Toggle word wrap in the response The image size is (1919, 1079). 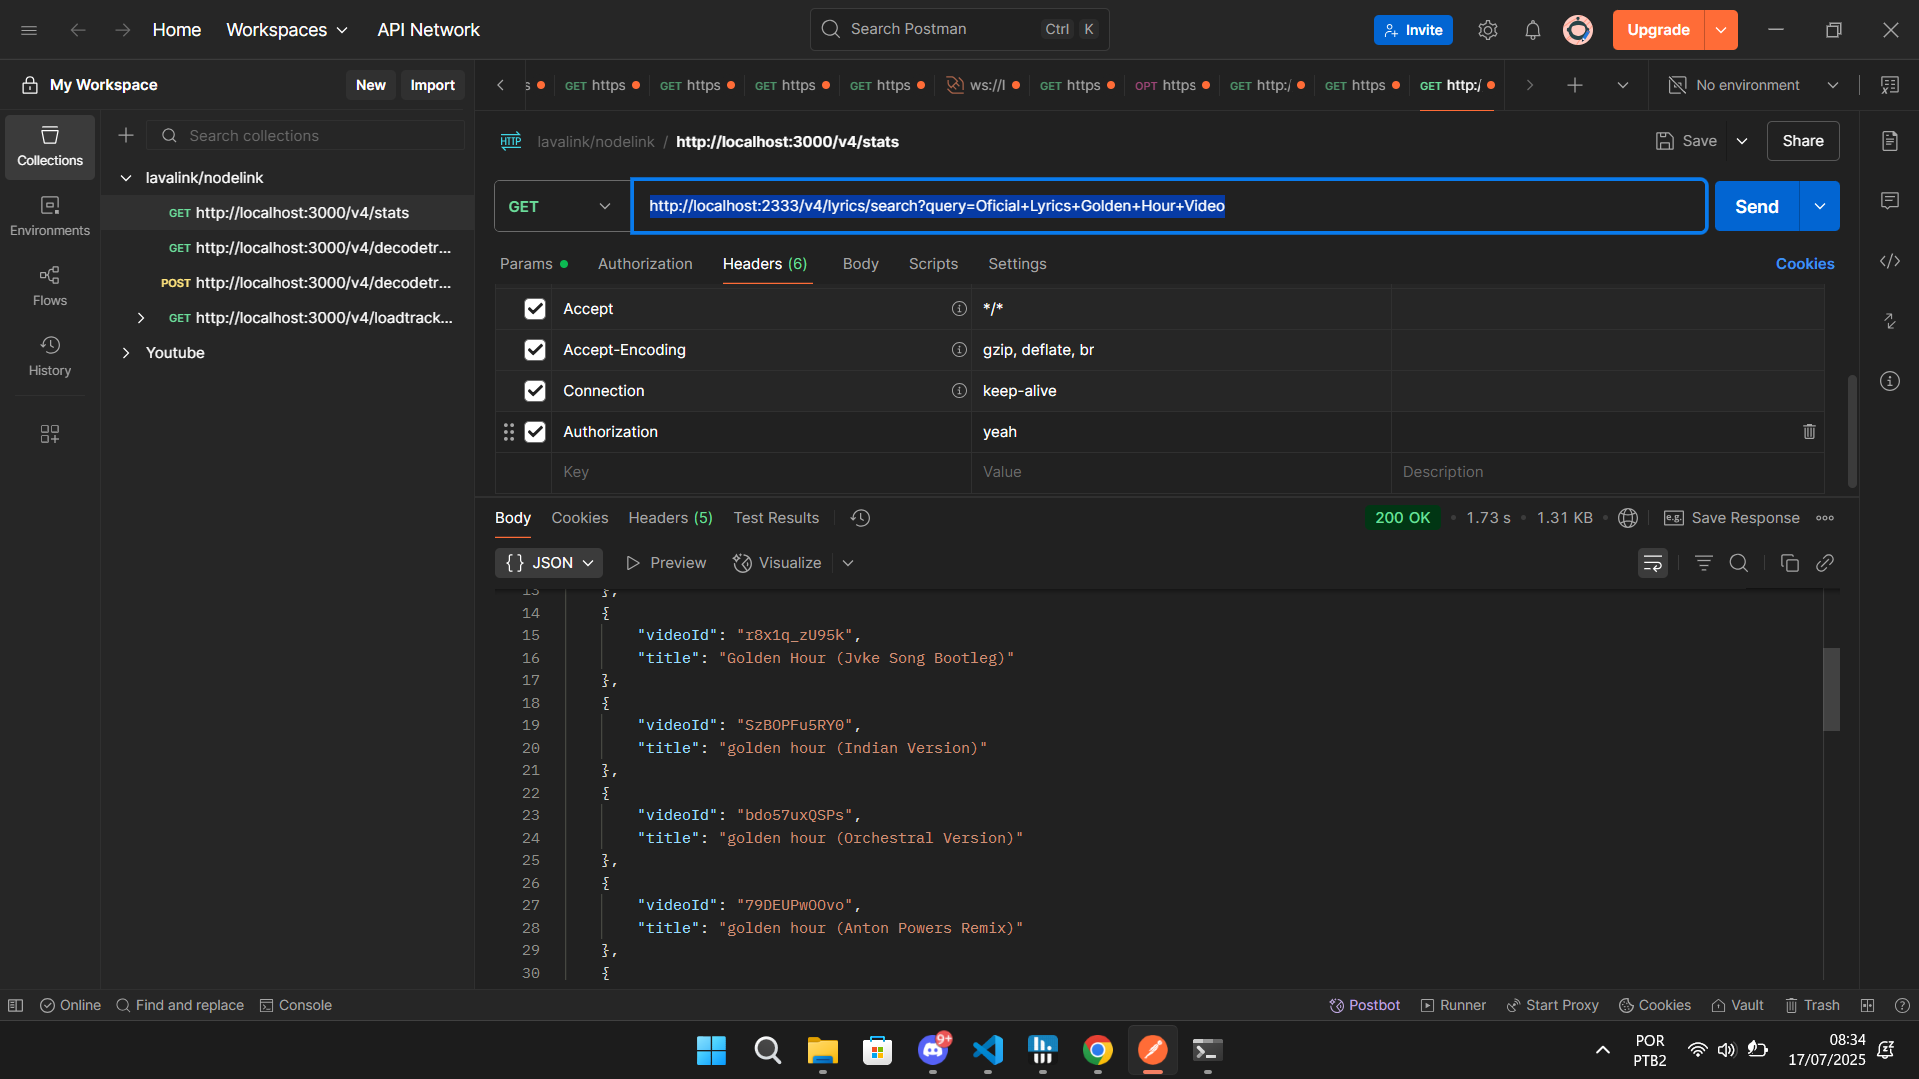coord(1652,563)
